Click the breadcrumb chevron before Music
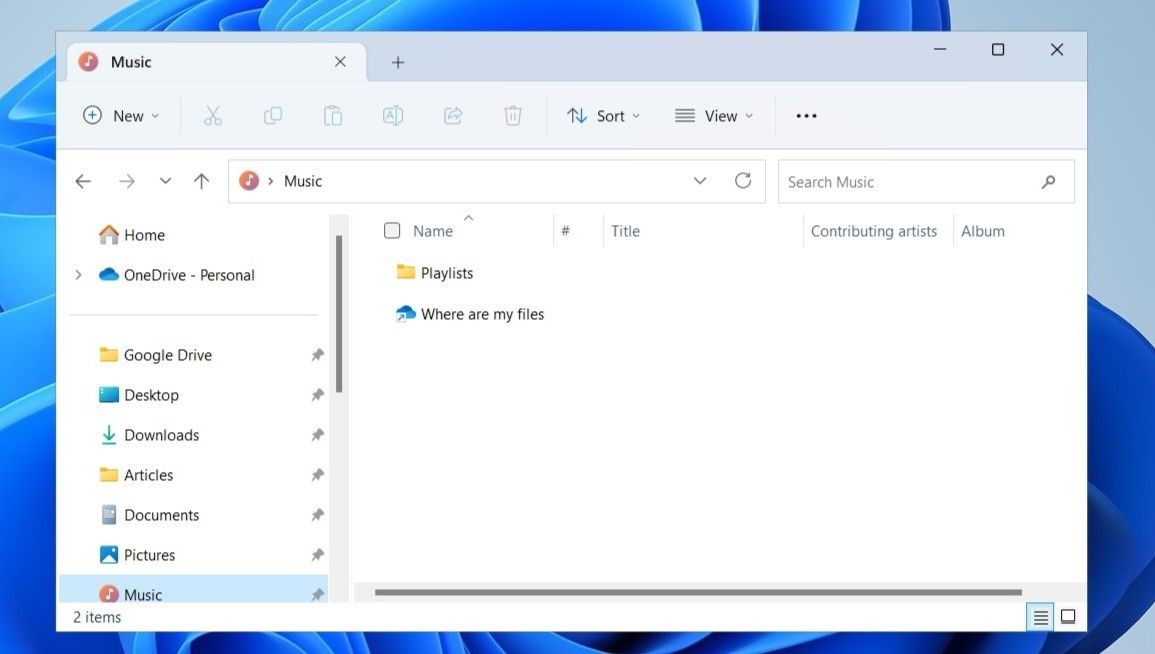The width and height of the screenshot is (1155, 654). pos(270,181)
